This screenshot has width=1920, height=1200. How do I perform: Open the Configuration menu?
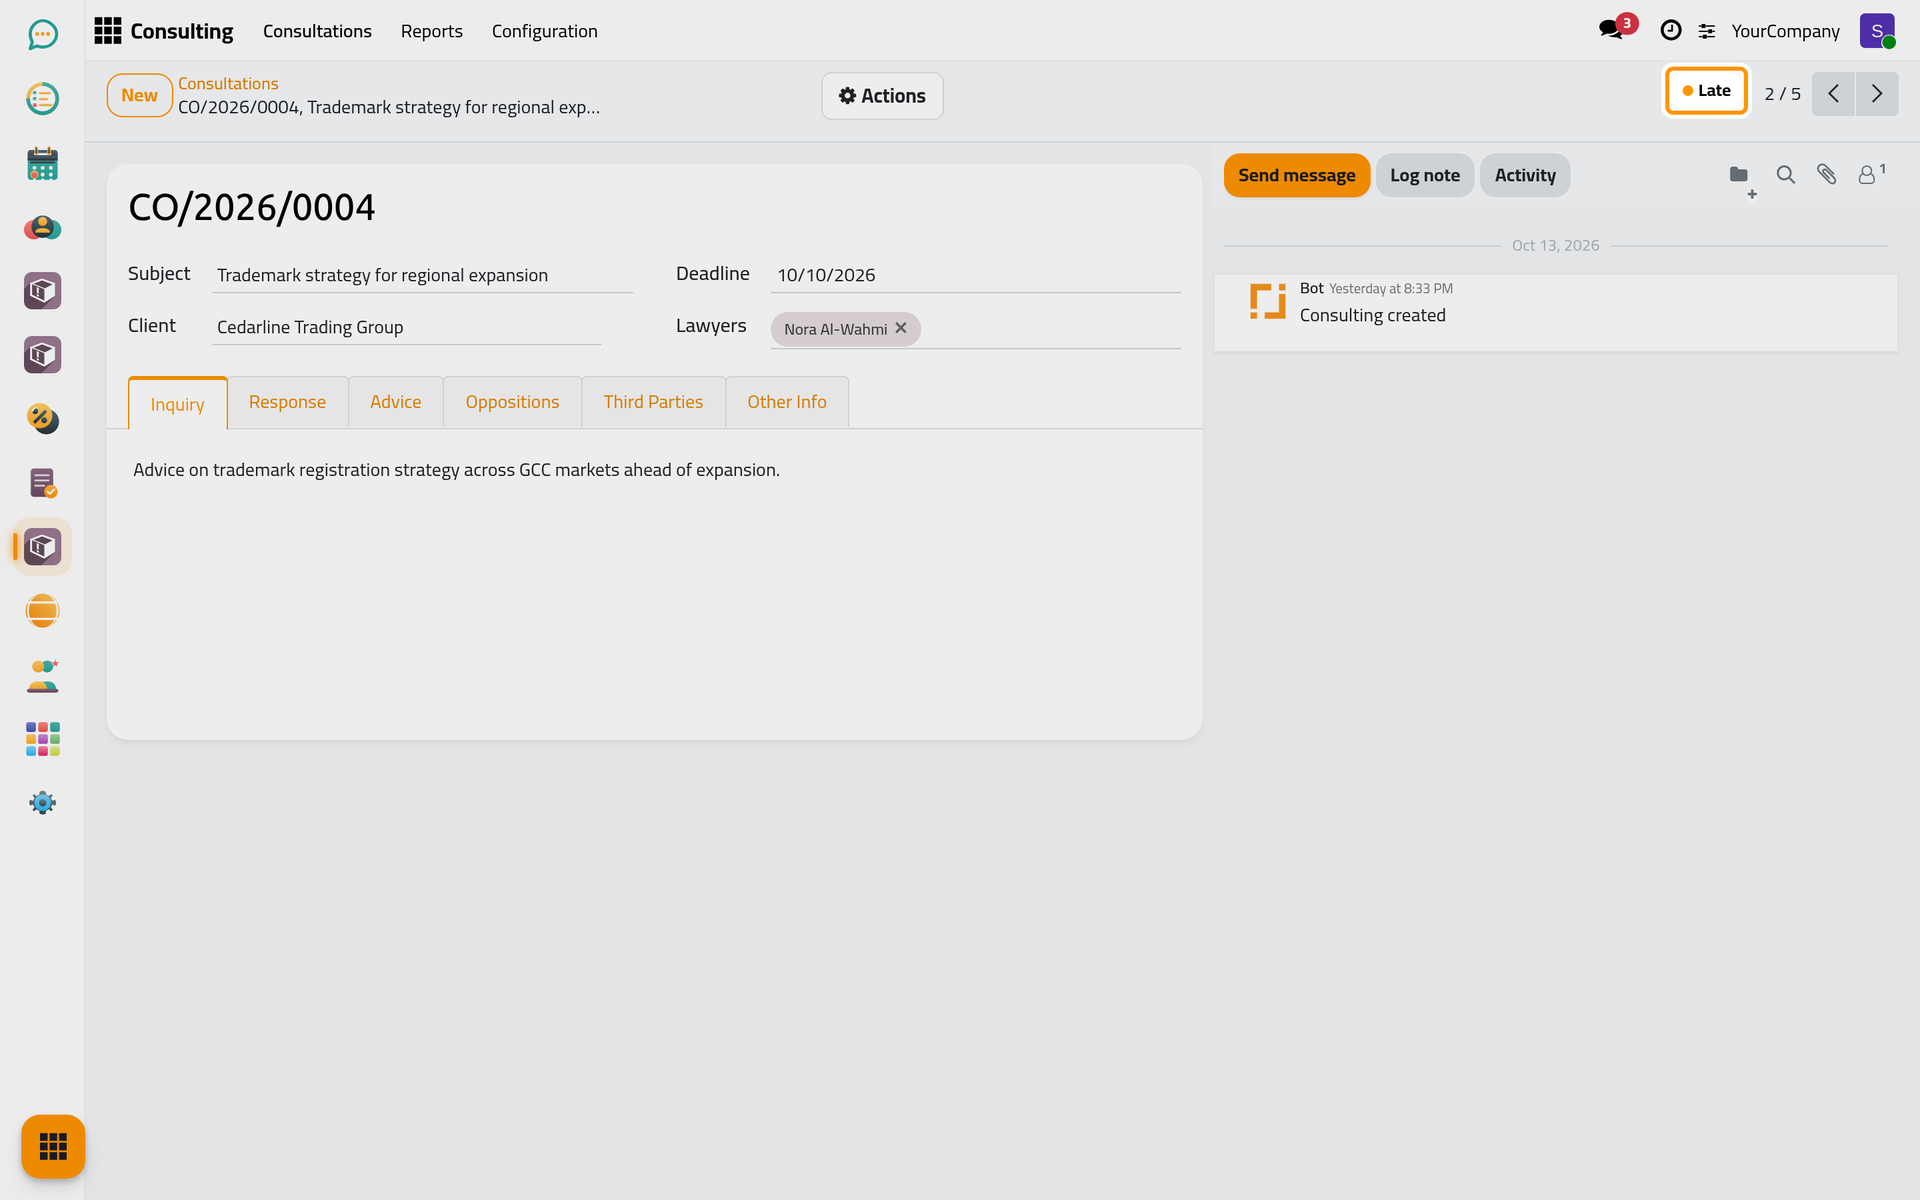click(544, 31)
